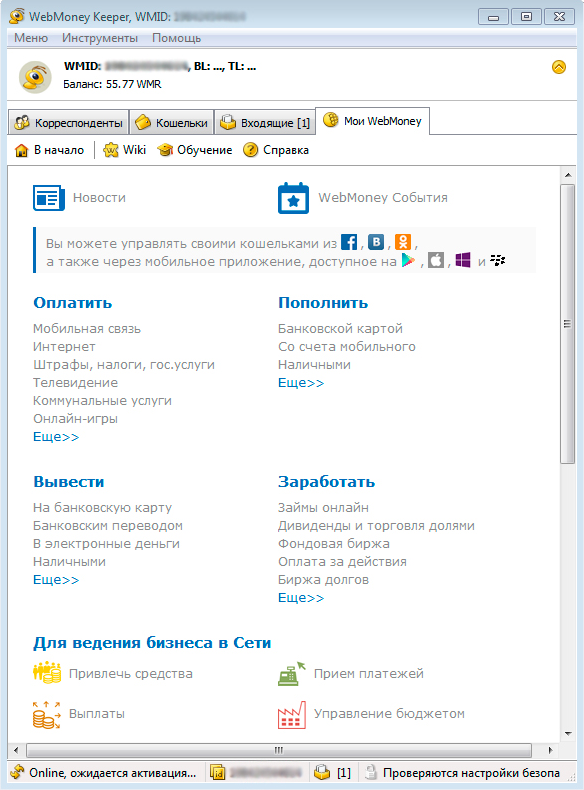The width and height of the screenshot is (584, 790).
Task: Click the Online status bar icon
Action: 17,772
